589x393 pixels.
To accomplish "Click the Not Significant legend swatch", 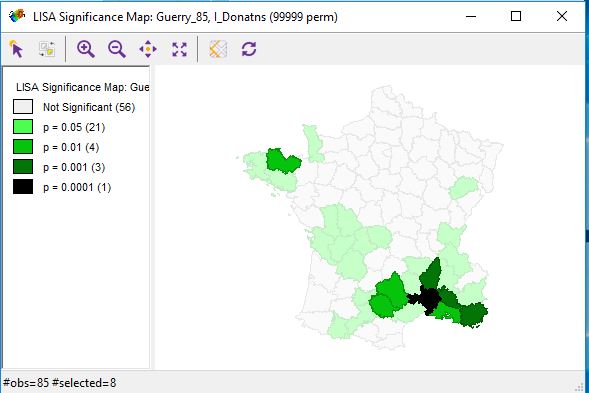I will click(x=23, y=107).
